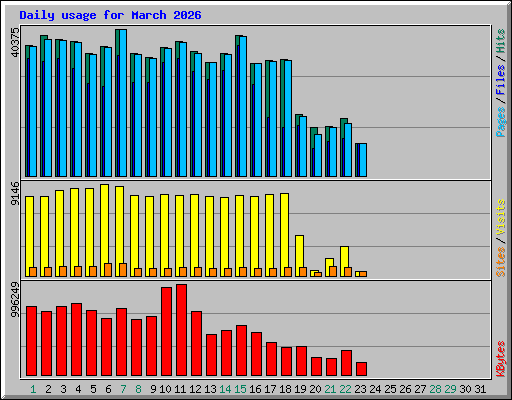
Task: Click the yellow visits bar for day 1
Action: click(x=29, y=236)
